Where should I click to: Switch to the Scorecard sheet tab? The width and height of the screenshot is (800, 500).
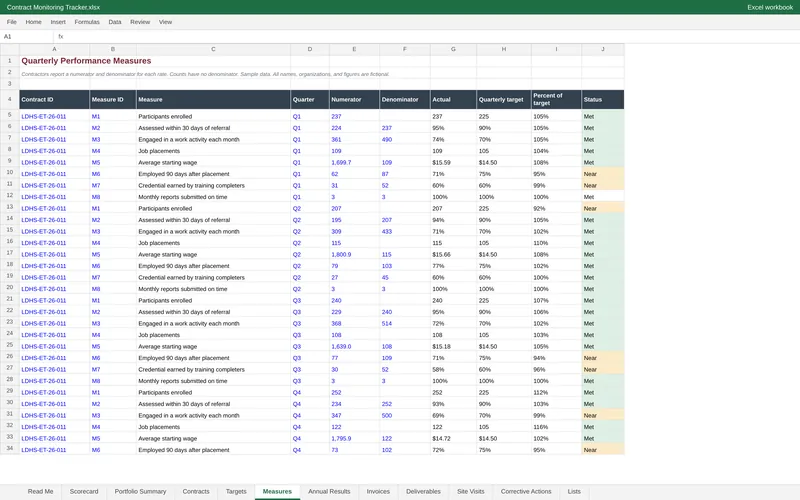[84, 491]
